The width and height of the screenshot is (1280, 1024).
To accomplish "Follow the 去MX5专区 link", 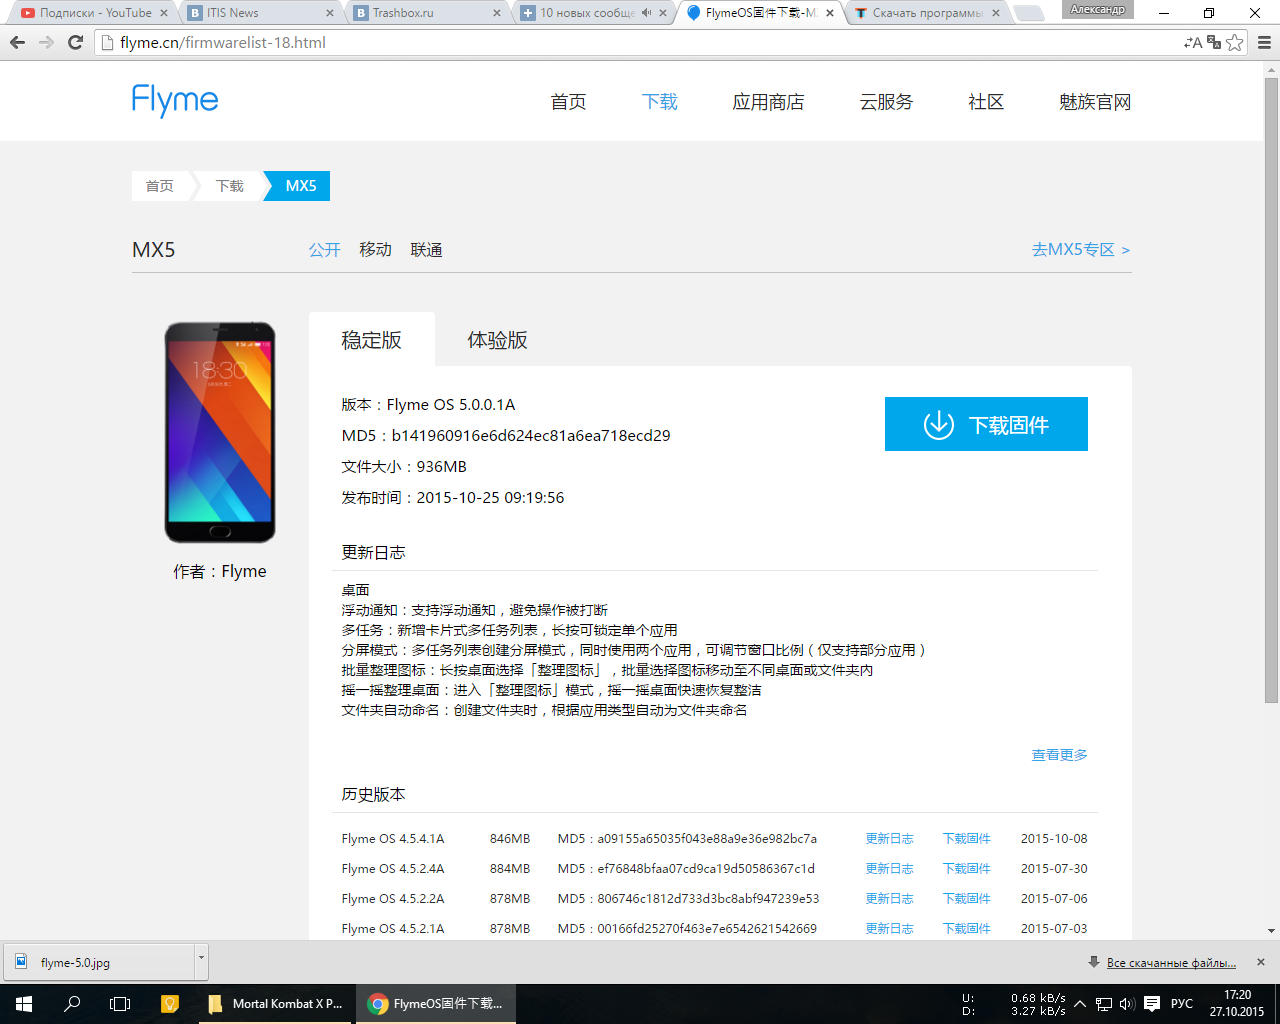I will click(x=1081, y=250).
